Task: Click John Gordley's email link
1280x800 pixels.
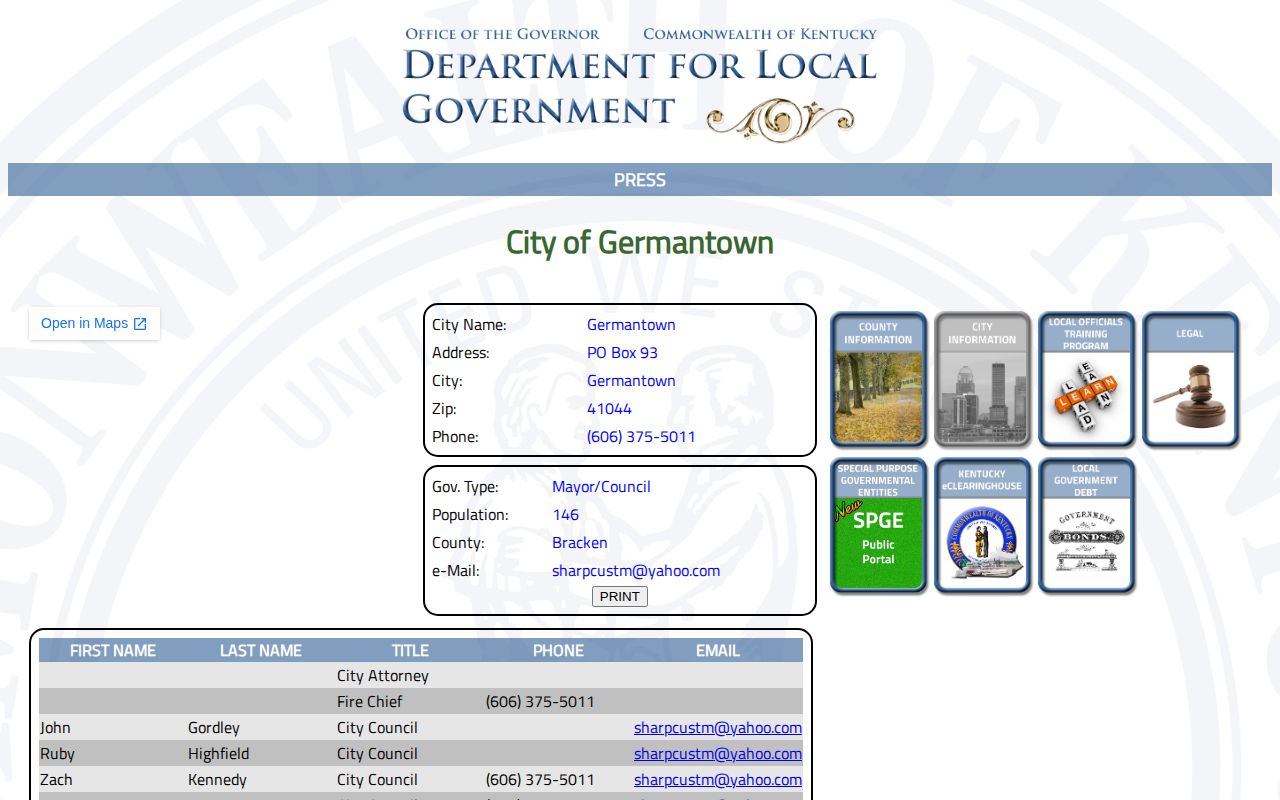Action: point(718,728)
